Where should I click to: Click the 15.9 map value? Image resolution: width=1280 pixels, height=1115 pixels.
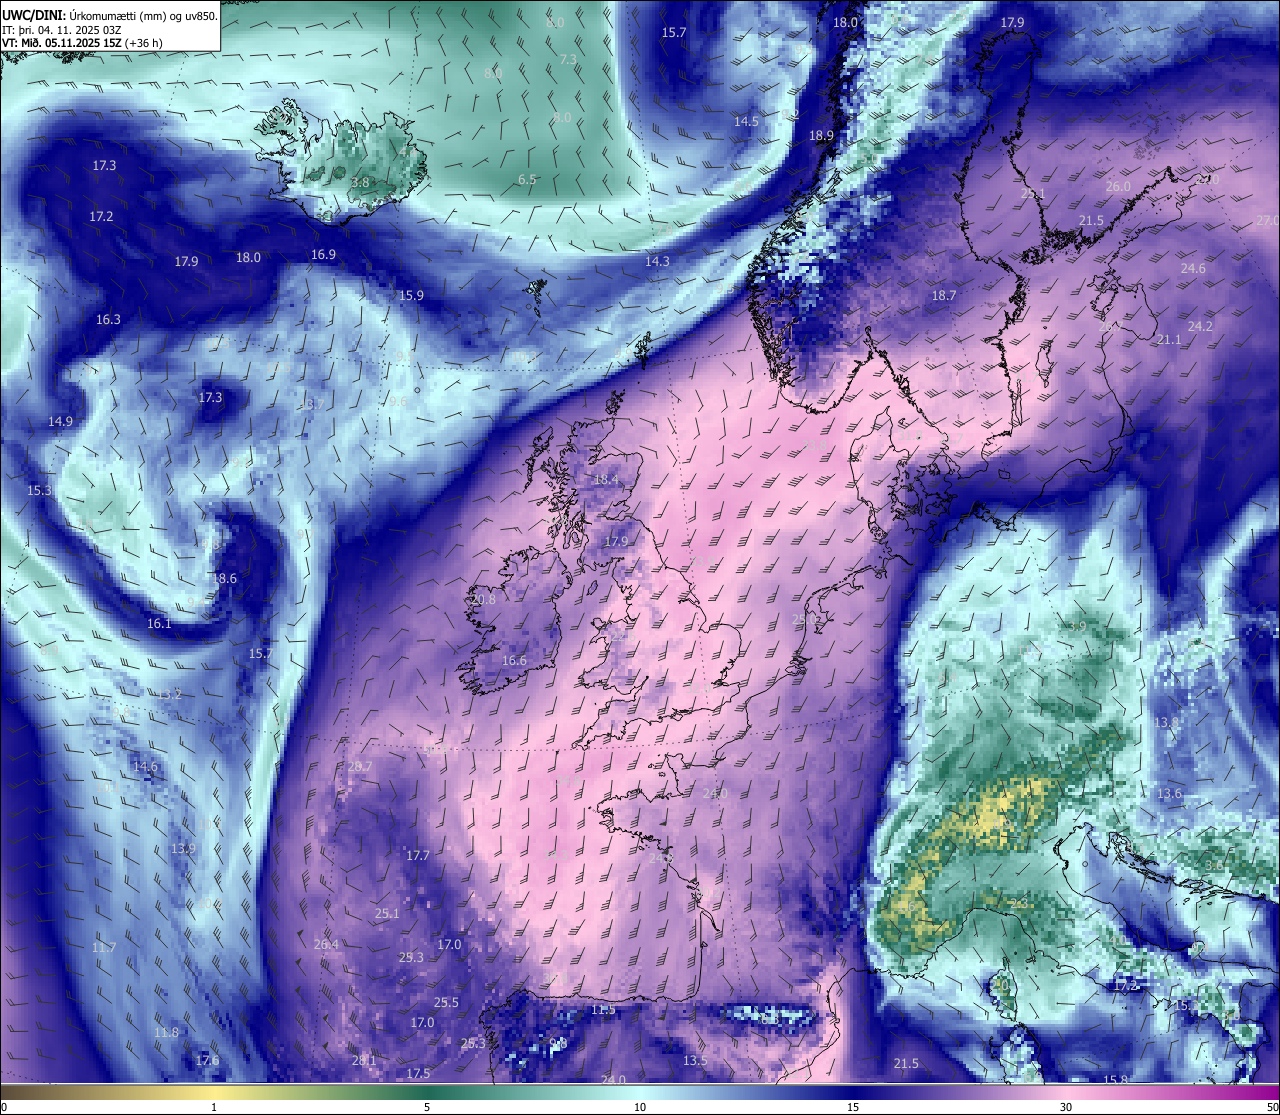(x=411, y=295)
